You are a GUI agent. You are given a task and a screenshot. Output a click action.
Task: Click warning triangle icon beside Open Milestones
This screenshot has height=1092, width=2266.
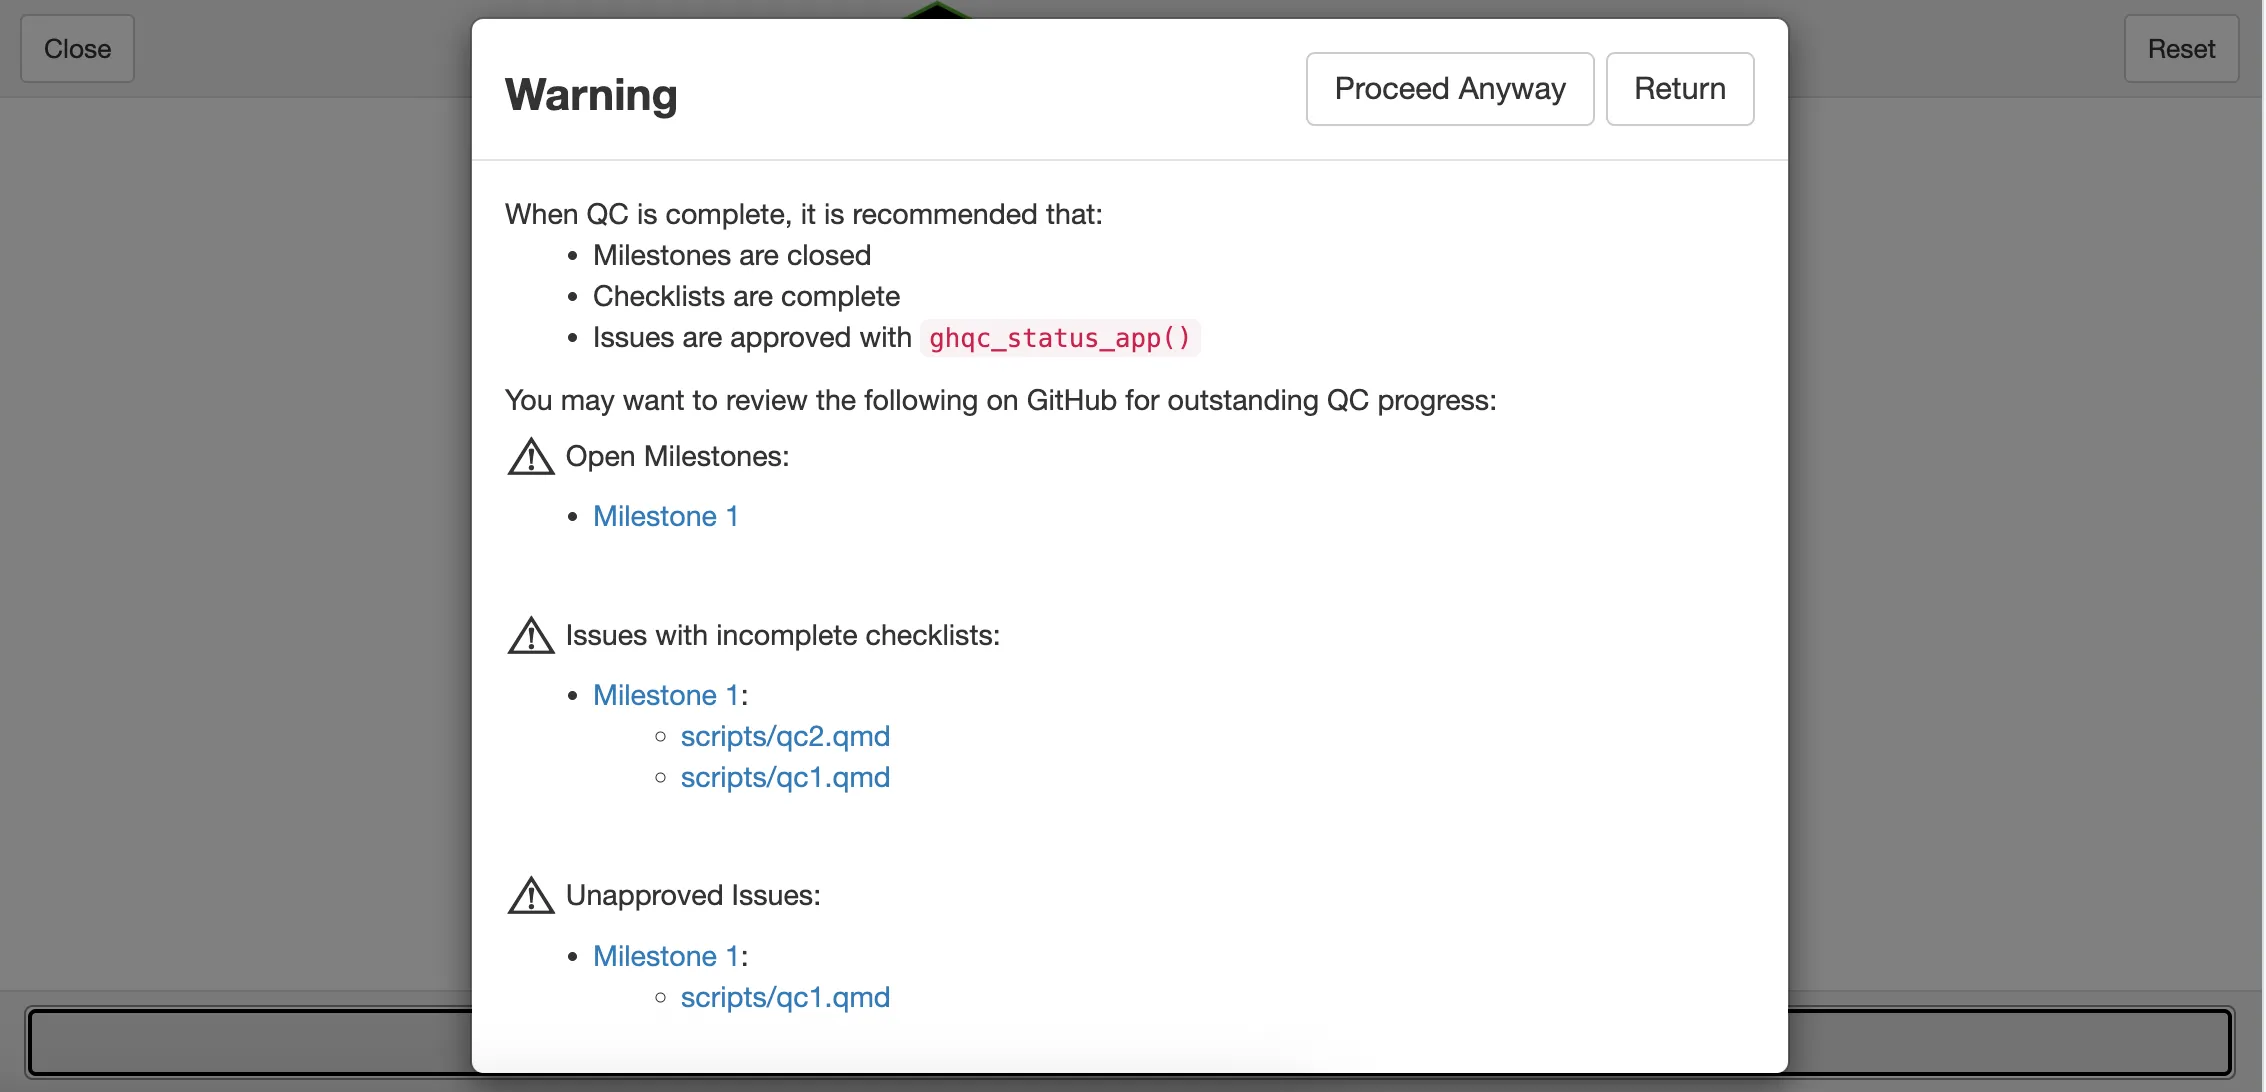(x=531, y=457)
